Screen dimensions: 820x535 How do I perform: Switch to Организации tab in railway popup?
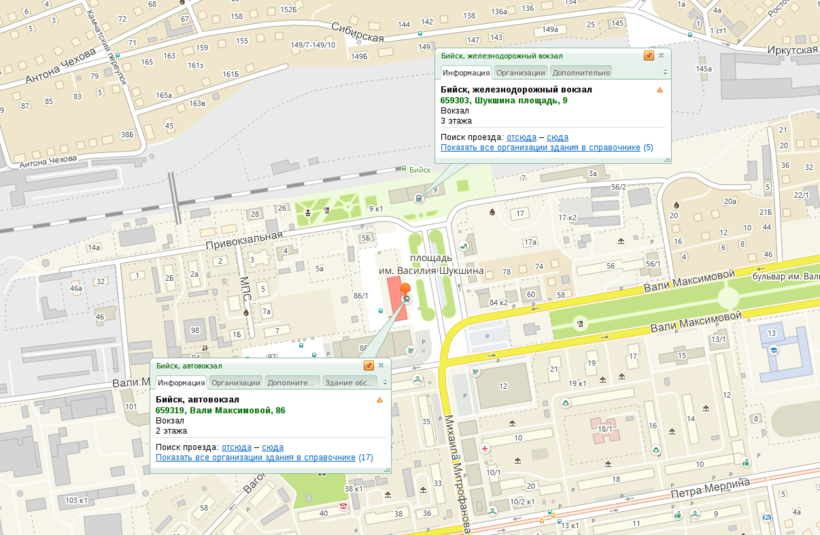[x=520, y=73]
